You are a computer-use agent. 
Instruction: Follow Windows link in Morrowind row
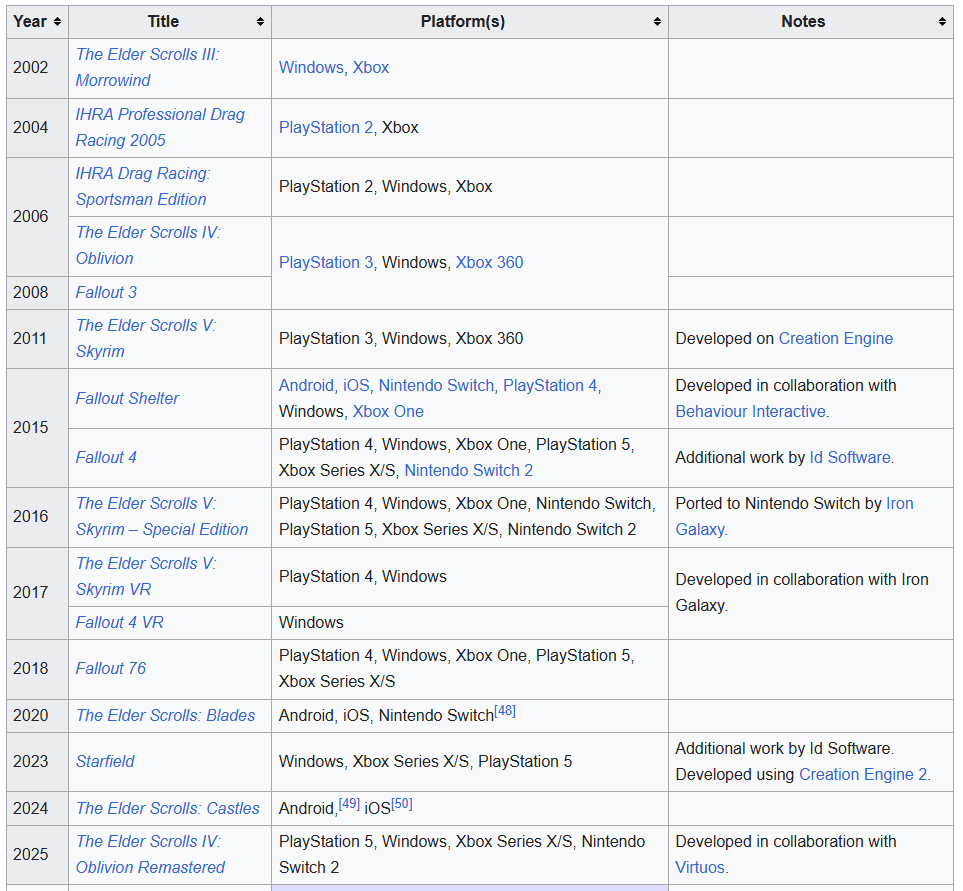tap(311, 68)
